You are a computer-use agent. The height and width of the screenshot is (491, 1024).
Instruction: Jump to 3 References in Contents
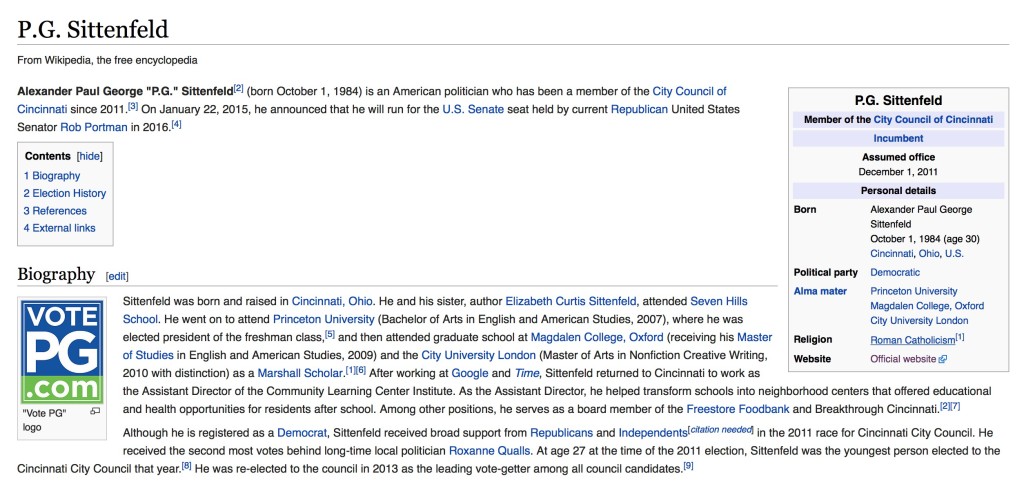55,211
